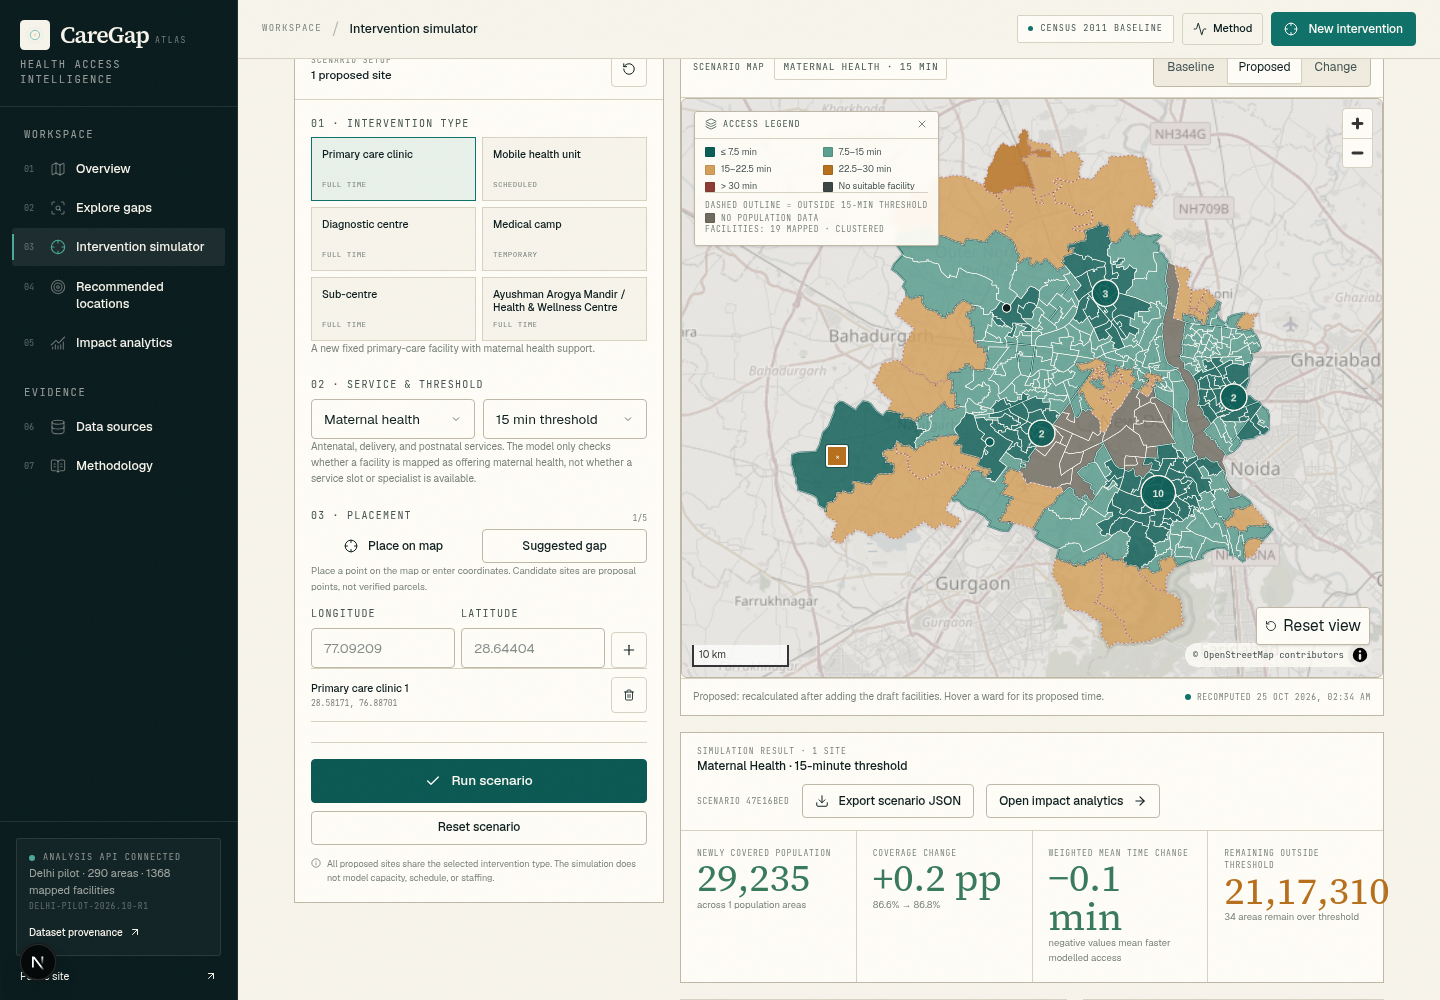Switch map to Baseline tab
The image size is (1440, 1000).
1190,67
